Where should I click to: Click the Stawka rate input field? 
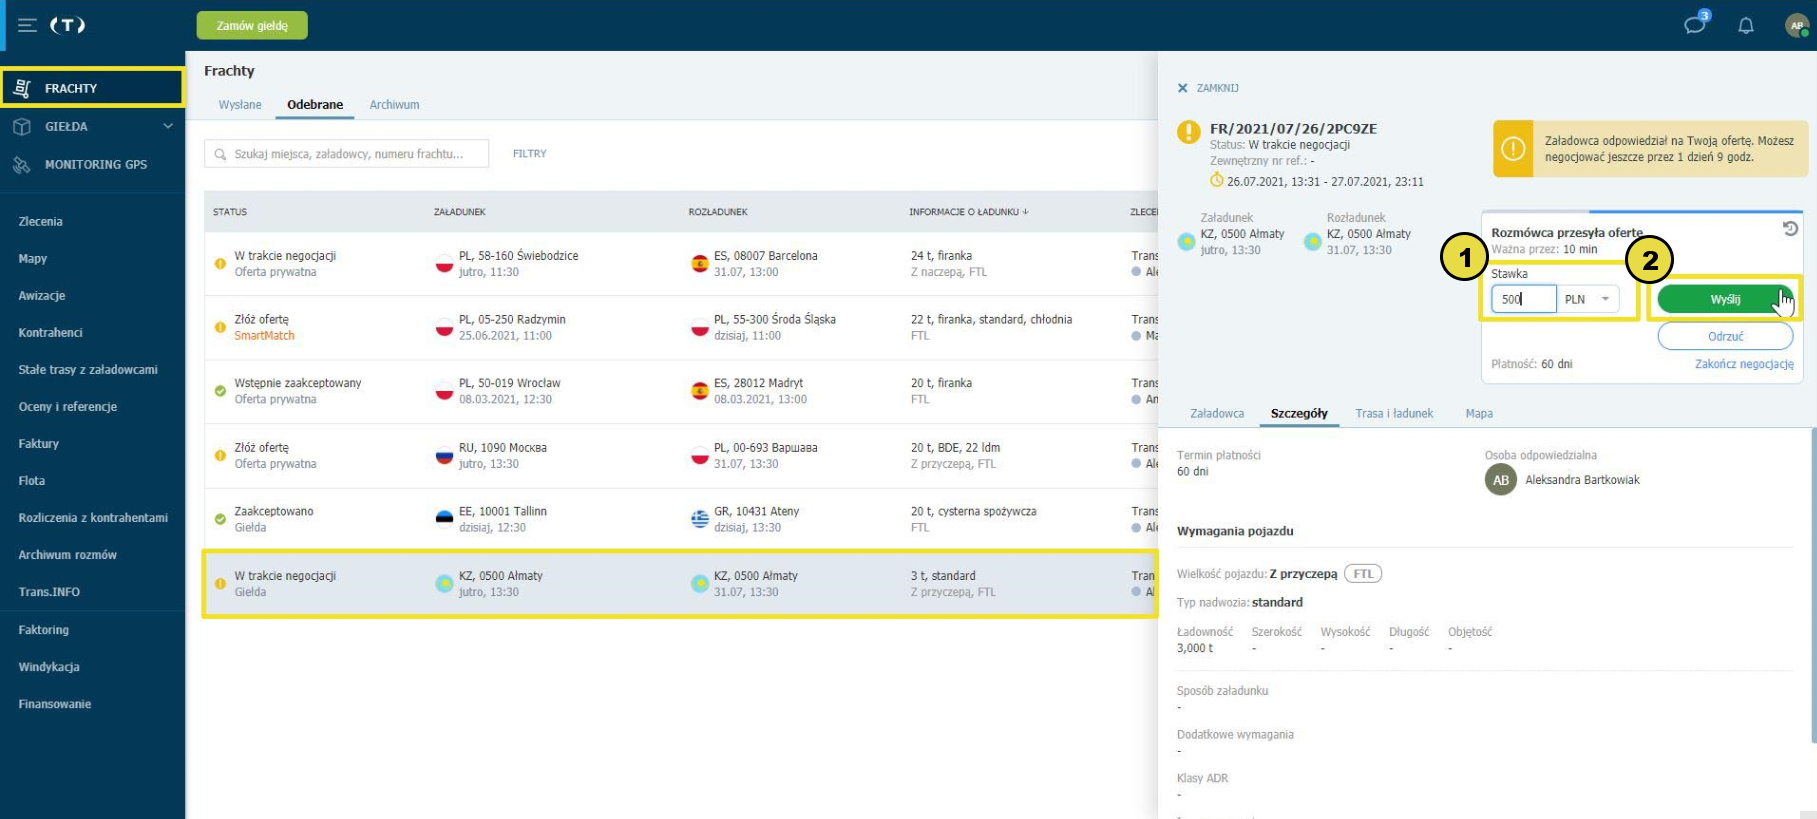[1523, 299]
